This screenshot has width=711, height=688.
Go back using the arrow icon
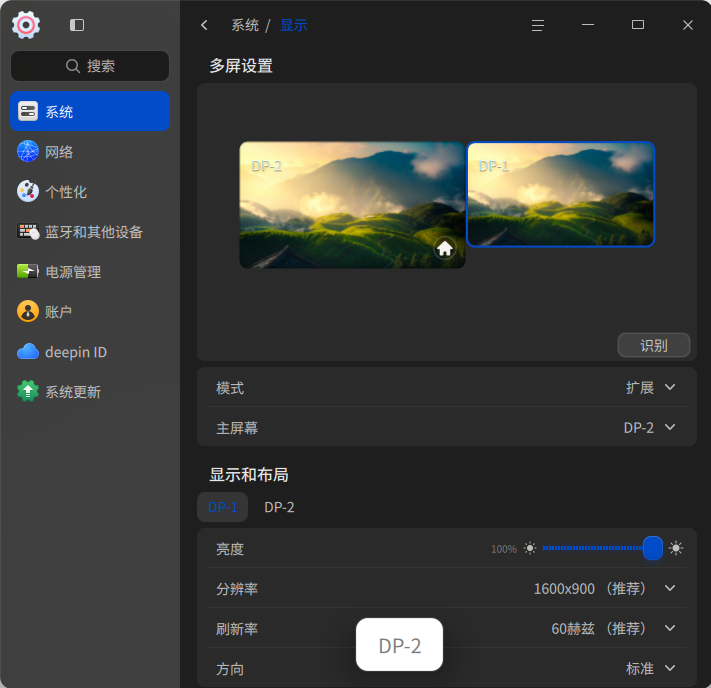[204, 25]
